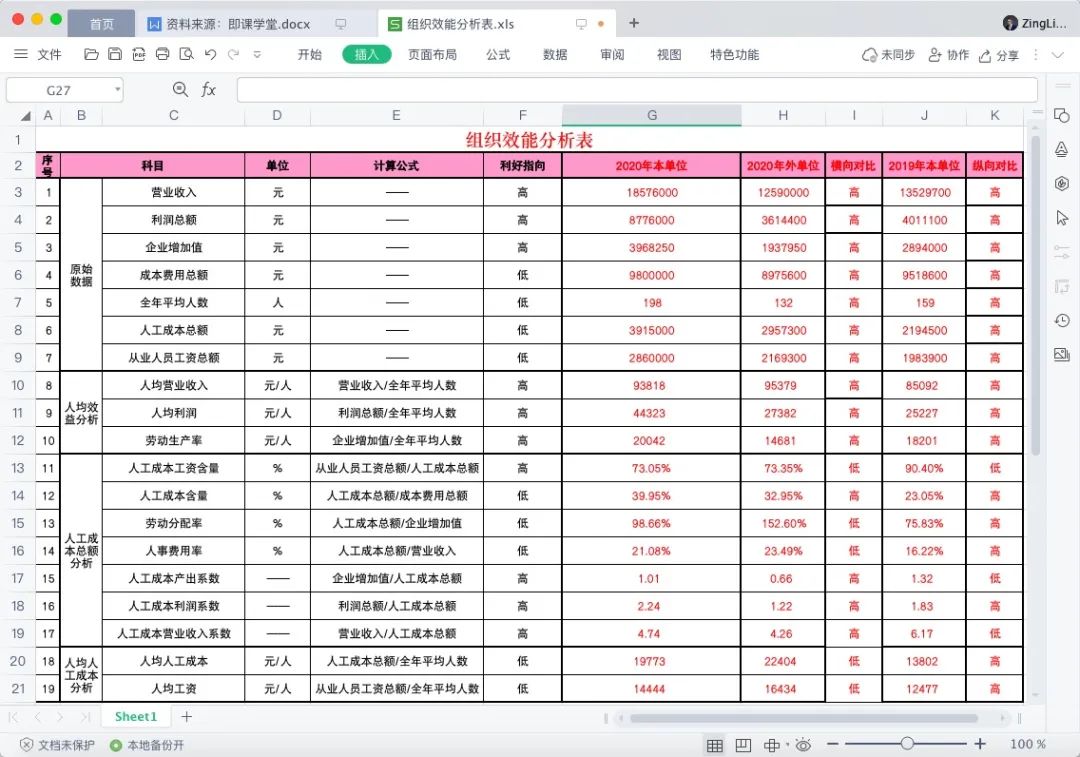Open the shapes panel icon on the right sidebar

(1062, 117)
